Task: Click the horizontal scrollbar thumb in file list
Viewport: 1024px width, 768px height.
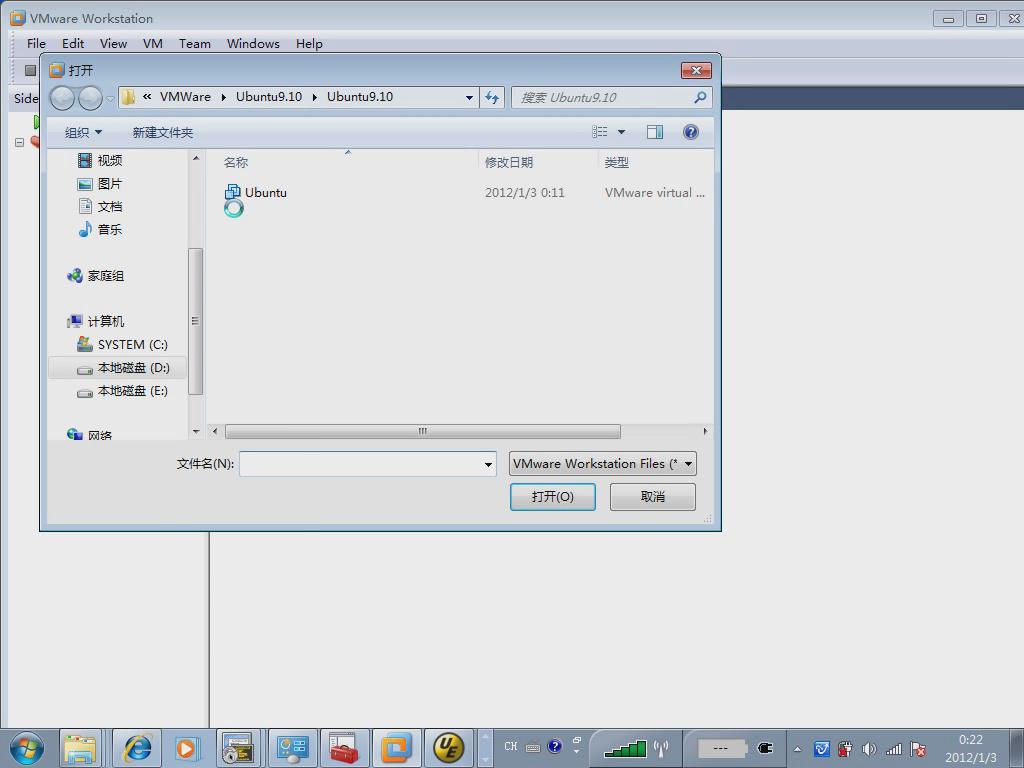Action: coord(423,432)
